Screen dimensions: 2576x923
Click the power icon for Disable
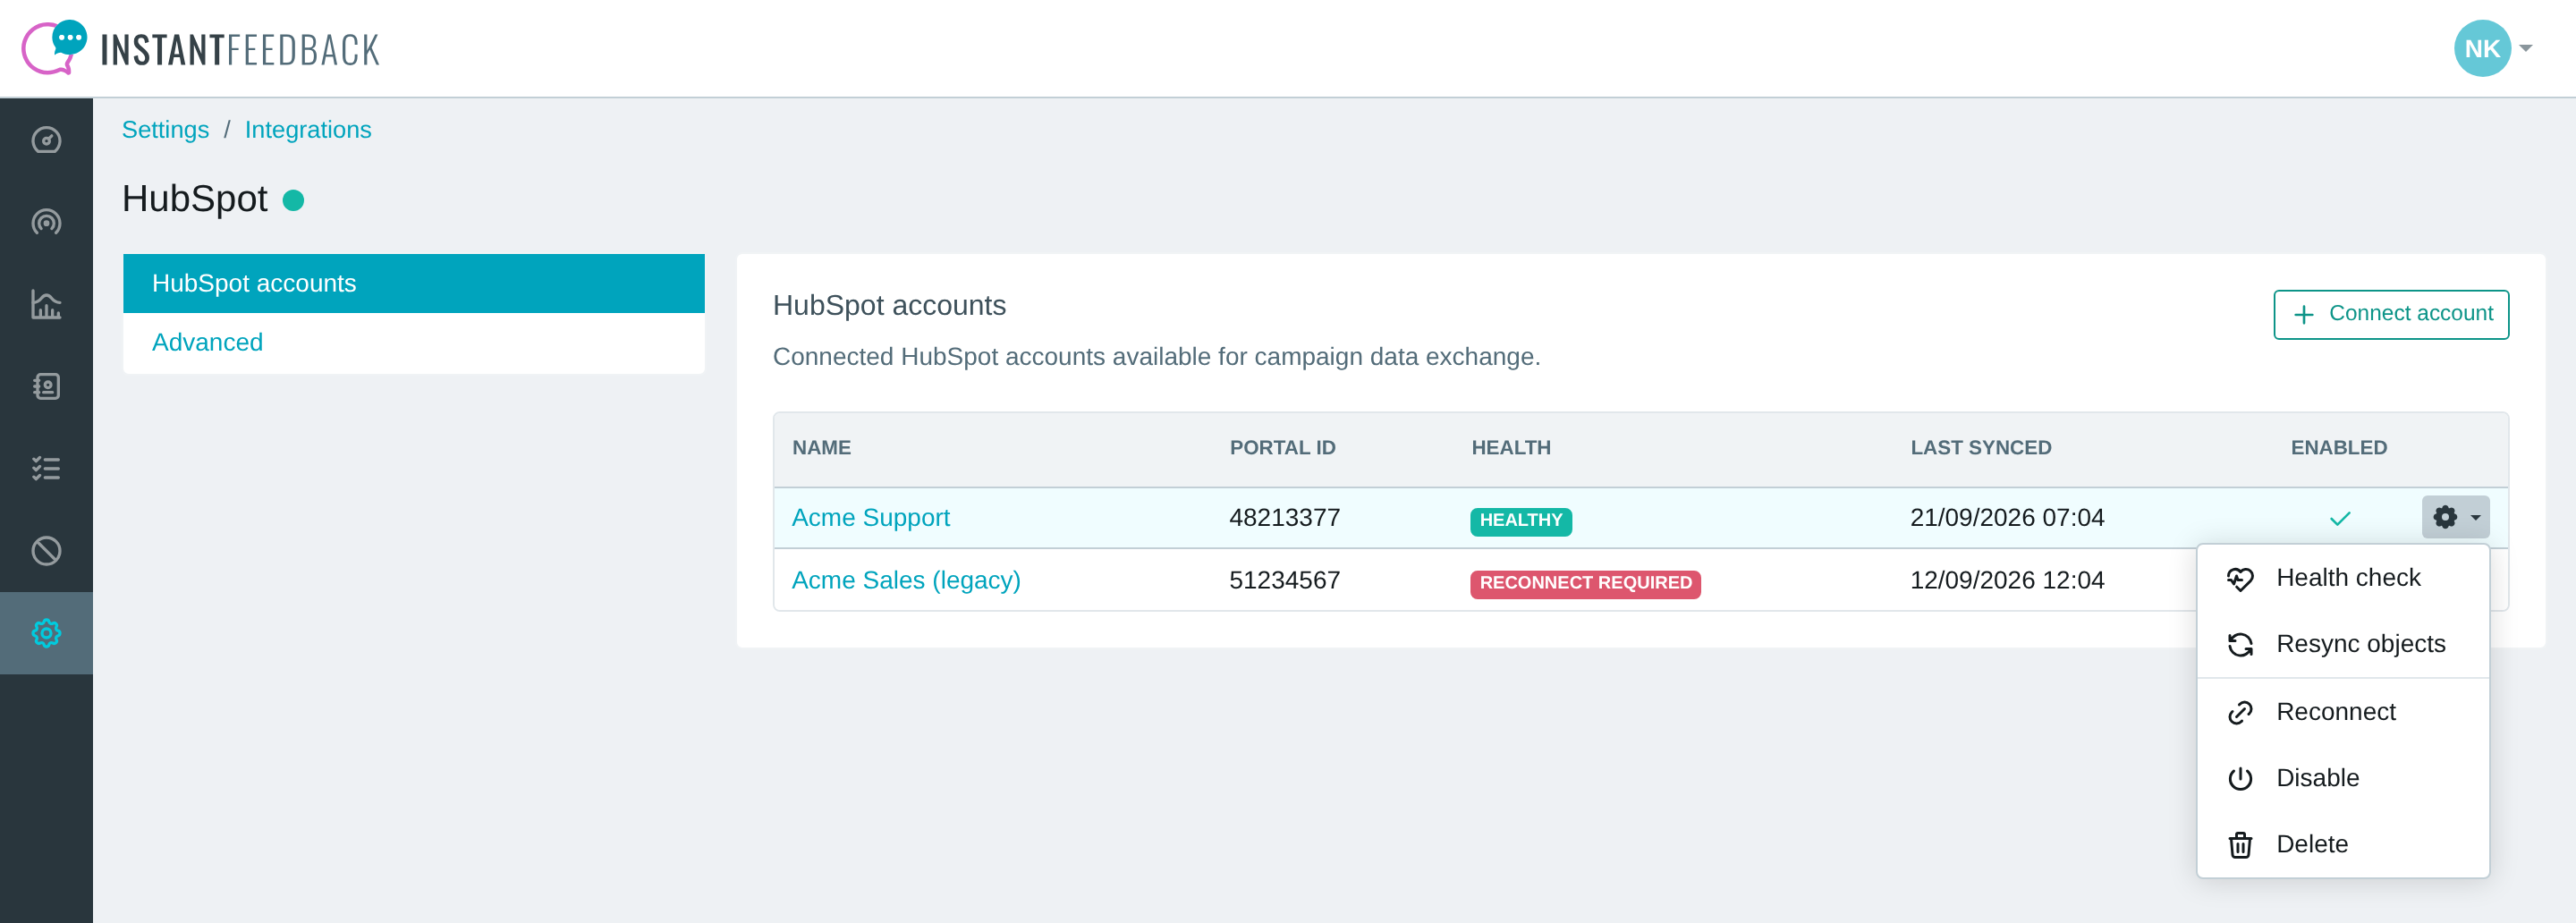[2240, 779]
